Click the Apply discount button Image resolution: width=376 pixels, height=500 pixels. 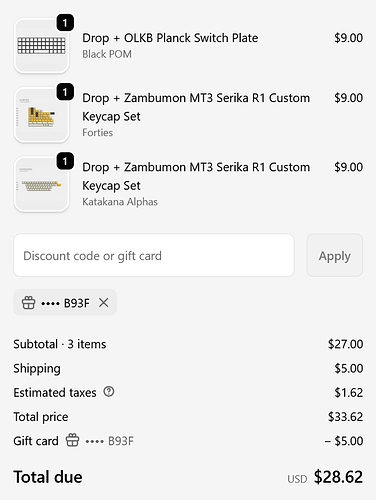[335, 255]
